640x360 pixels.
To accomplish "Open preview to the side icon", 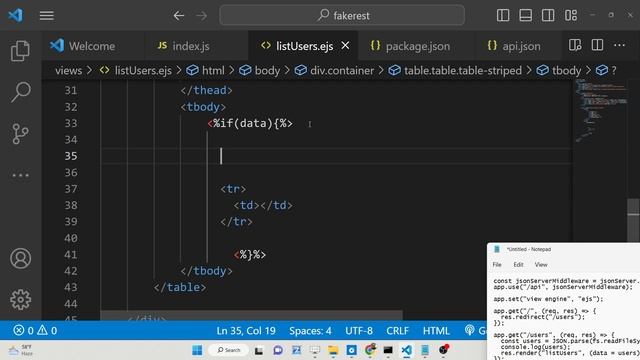I will pos(575,45).
